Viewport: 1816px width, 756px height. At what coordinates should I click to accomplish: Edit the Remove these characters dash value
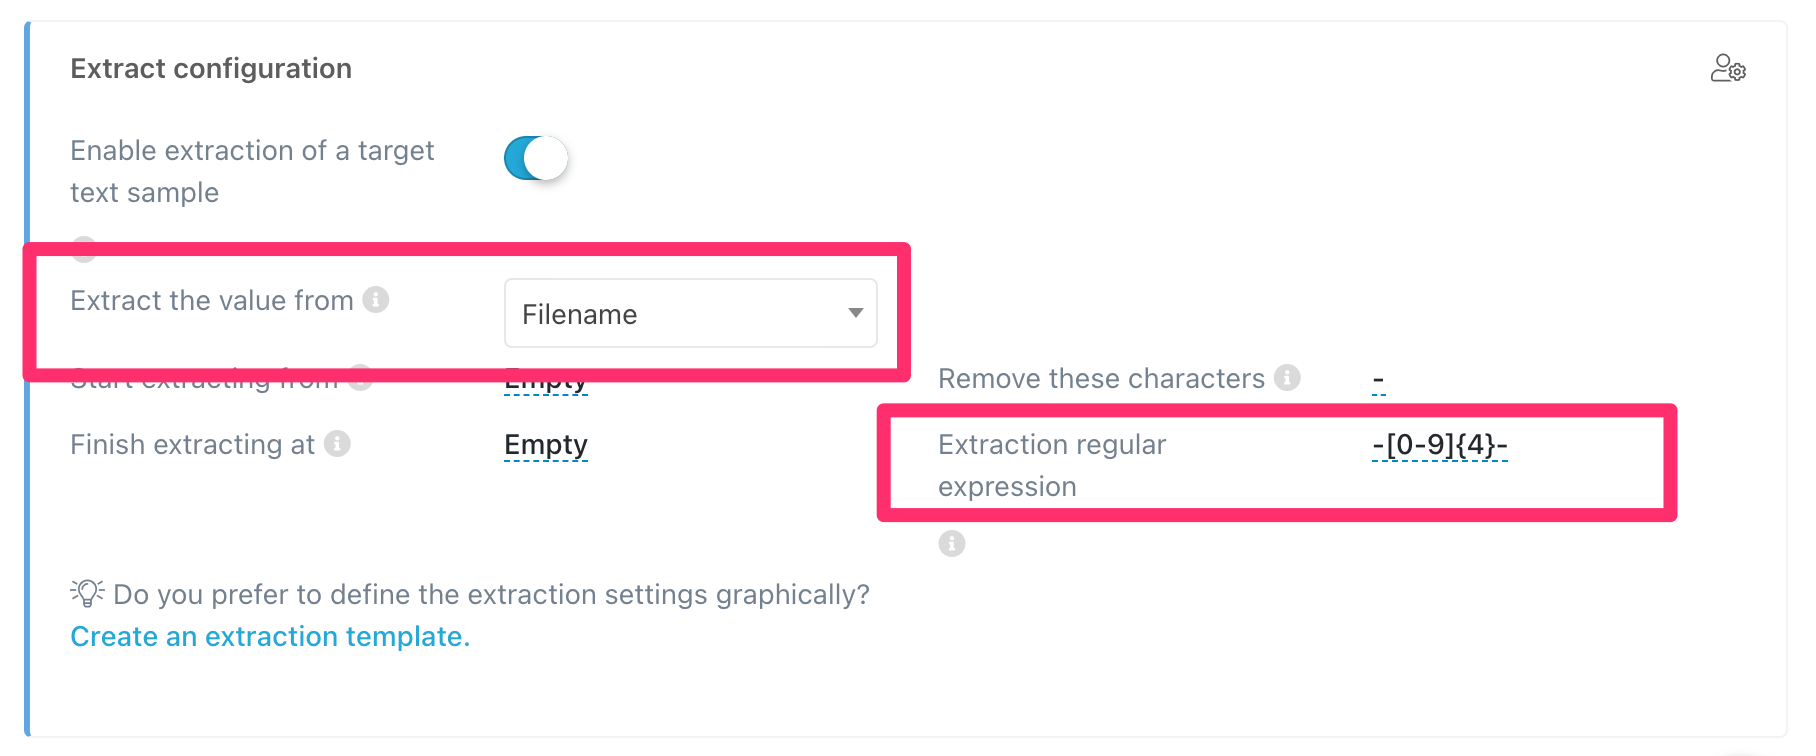click(1378, 381)
